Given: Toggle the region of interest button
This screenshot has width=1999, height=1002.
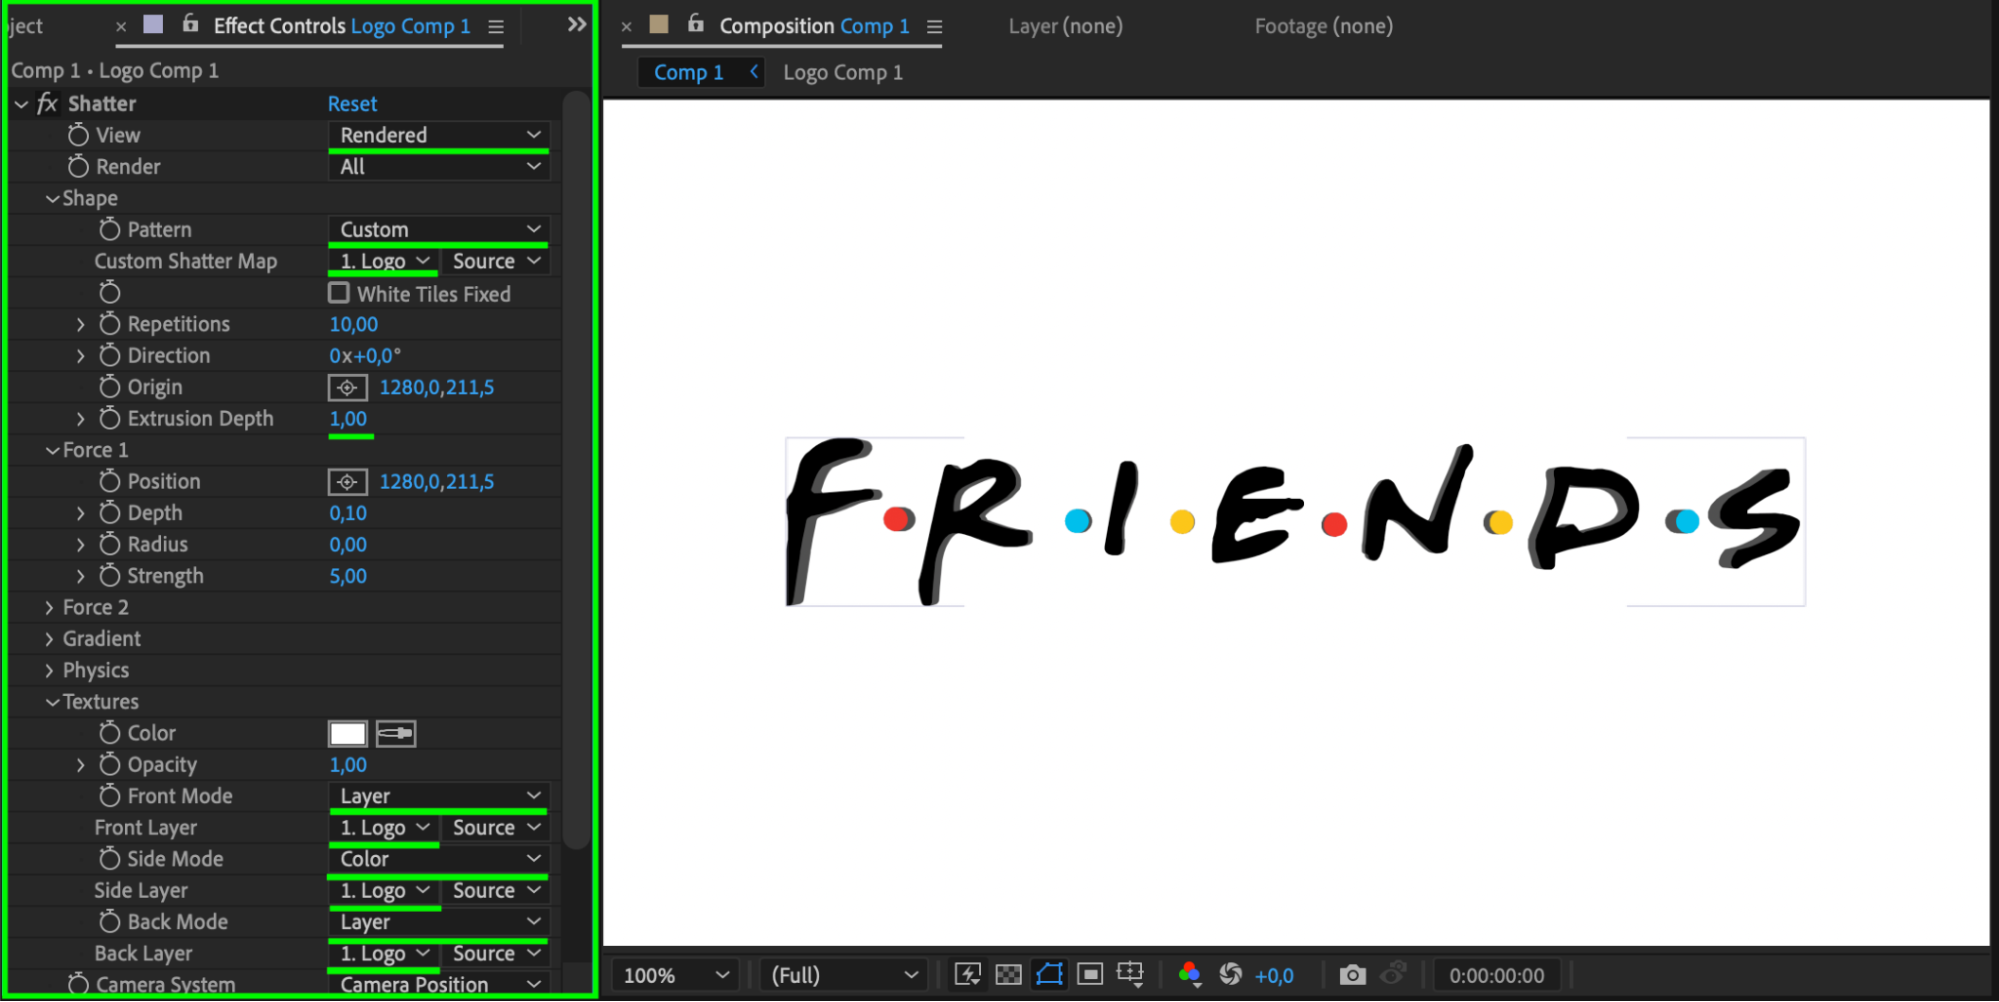Looking at the screenshot, I should [1090, 975].
